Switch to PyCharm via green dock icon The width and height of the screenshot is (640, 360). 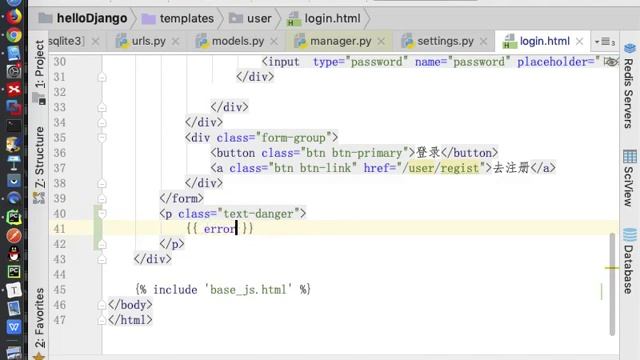click(14, 217)
